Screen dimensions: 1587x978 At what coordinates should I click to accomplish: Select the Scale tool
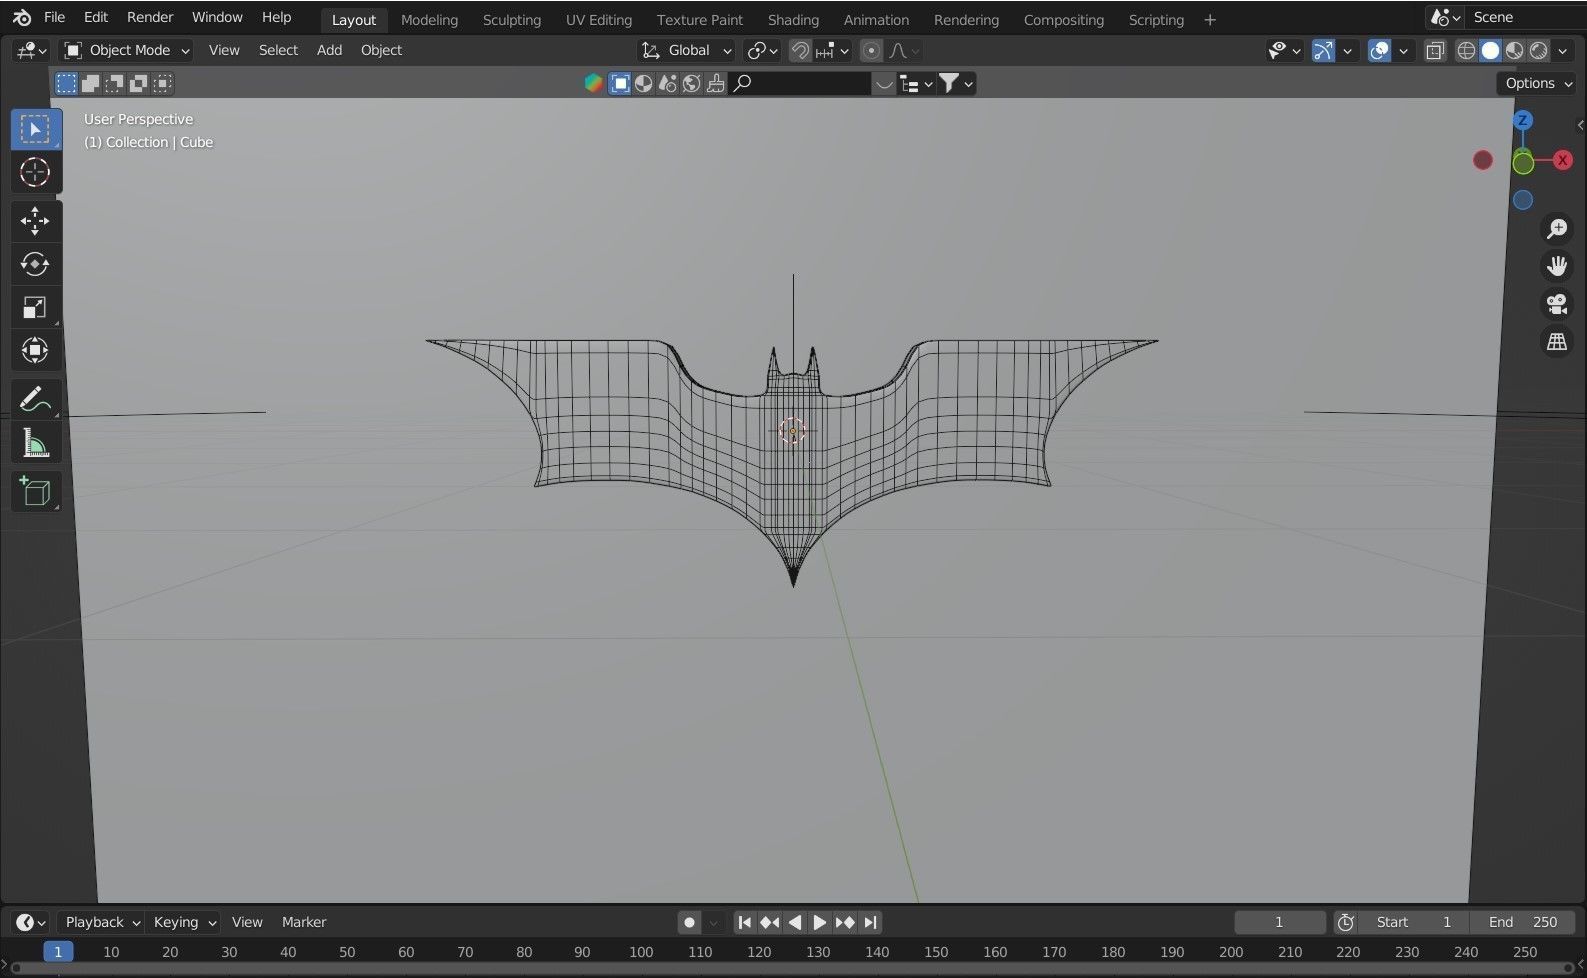[36, 307]
